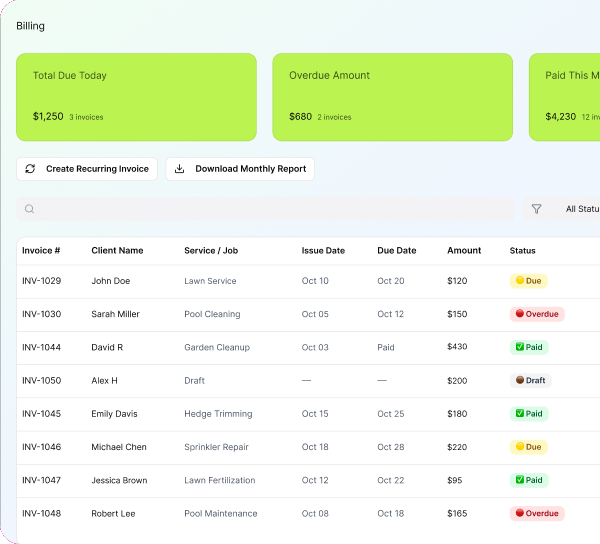Focus the invoice search field
This screenshot has height=544, width=600.
tap(266, 209)
